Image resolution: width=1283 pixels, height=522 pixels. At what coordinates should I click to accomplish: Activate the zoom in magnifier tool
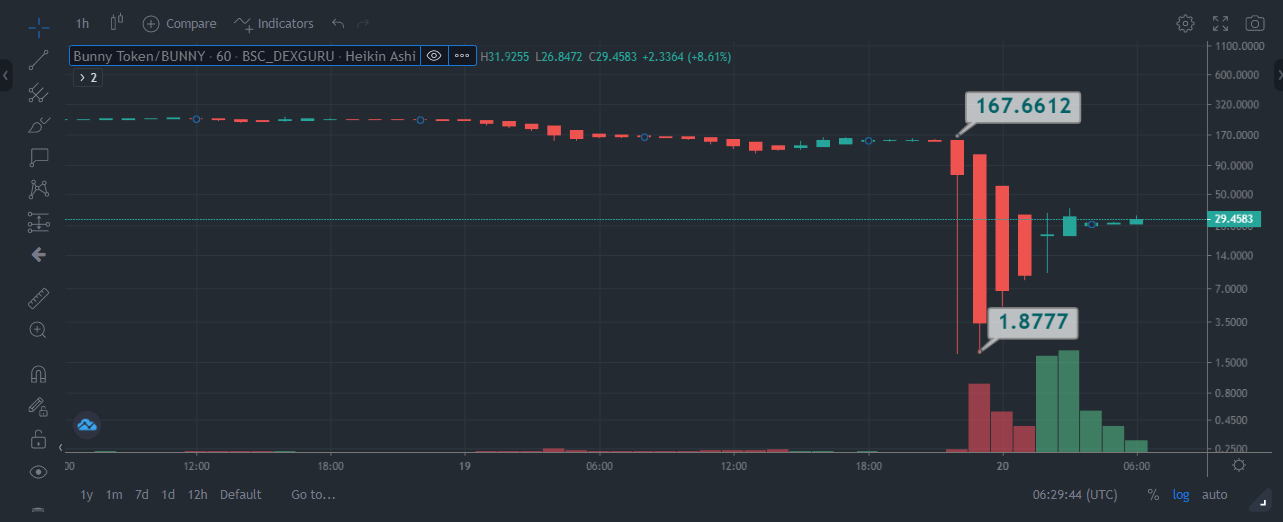(x=38, y=329)
